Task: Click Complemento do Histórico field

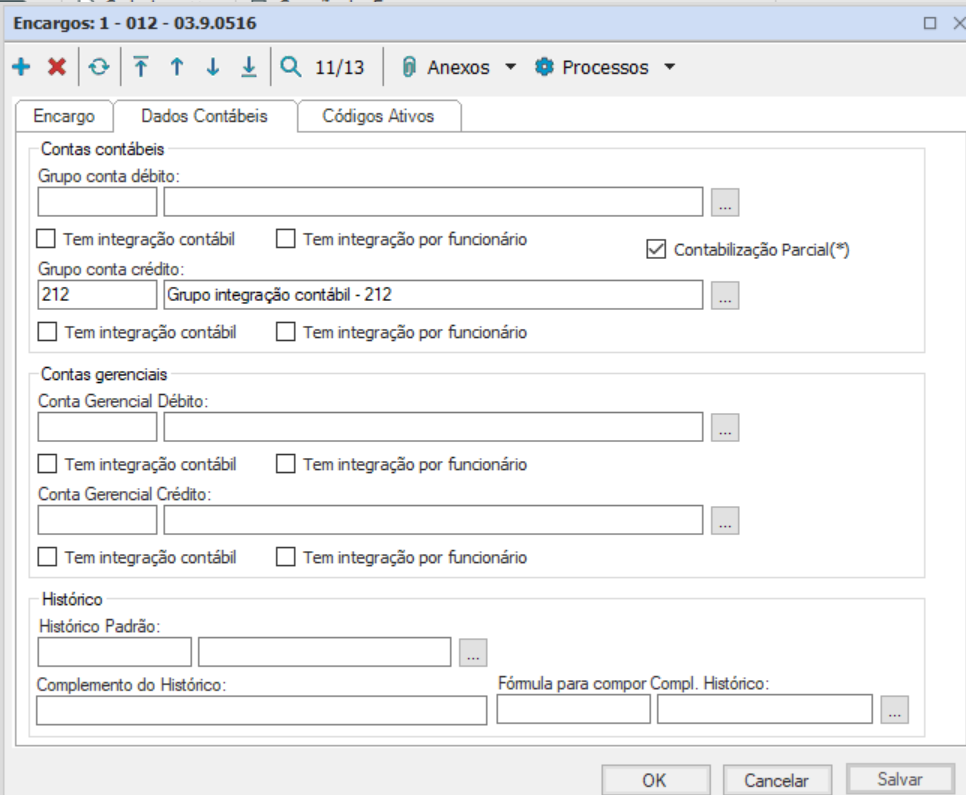Action: [262, 710]
